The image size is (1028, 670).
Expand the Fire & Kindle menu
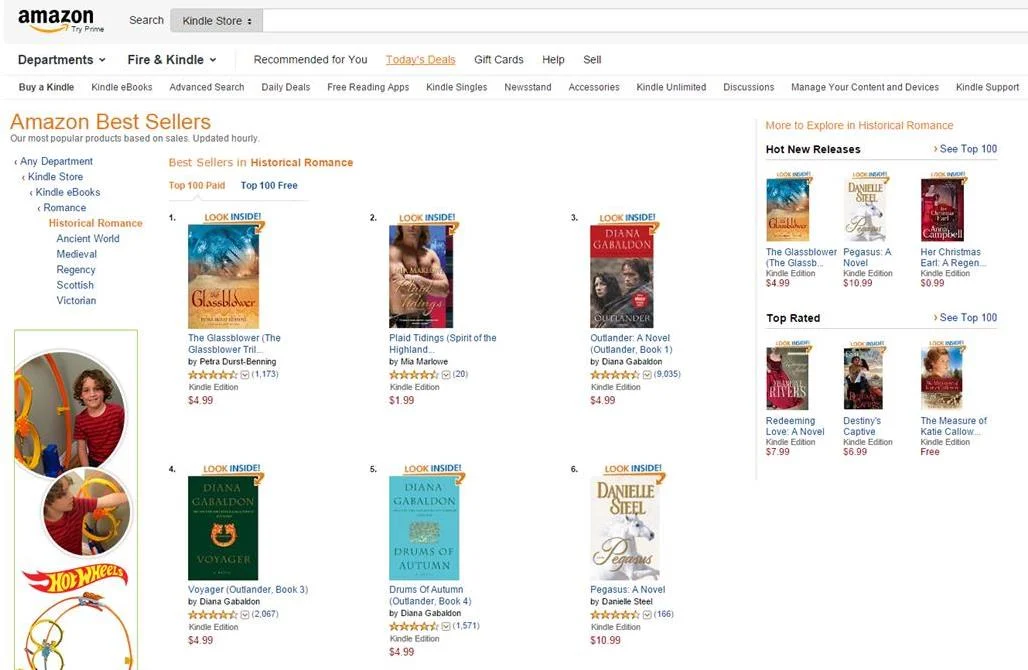(x=172, y=60)
